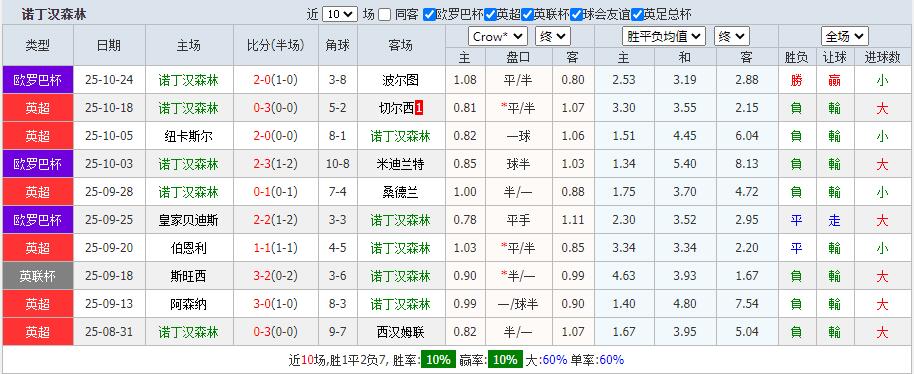Open 皇家贝迪斯 team link
914x374 pixels.
click(189, 220)
